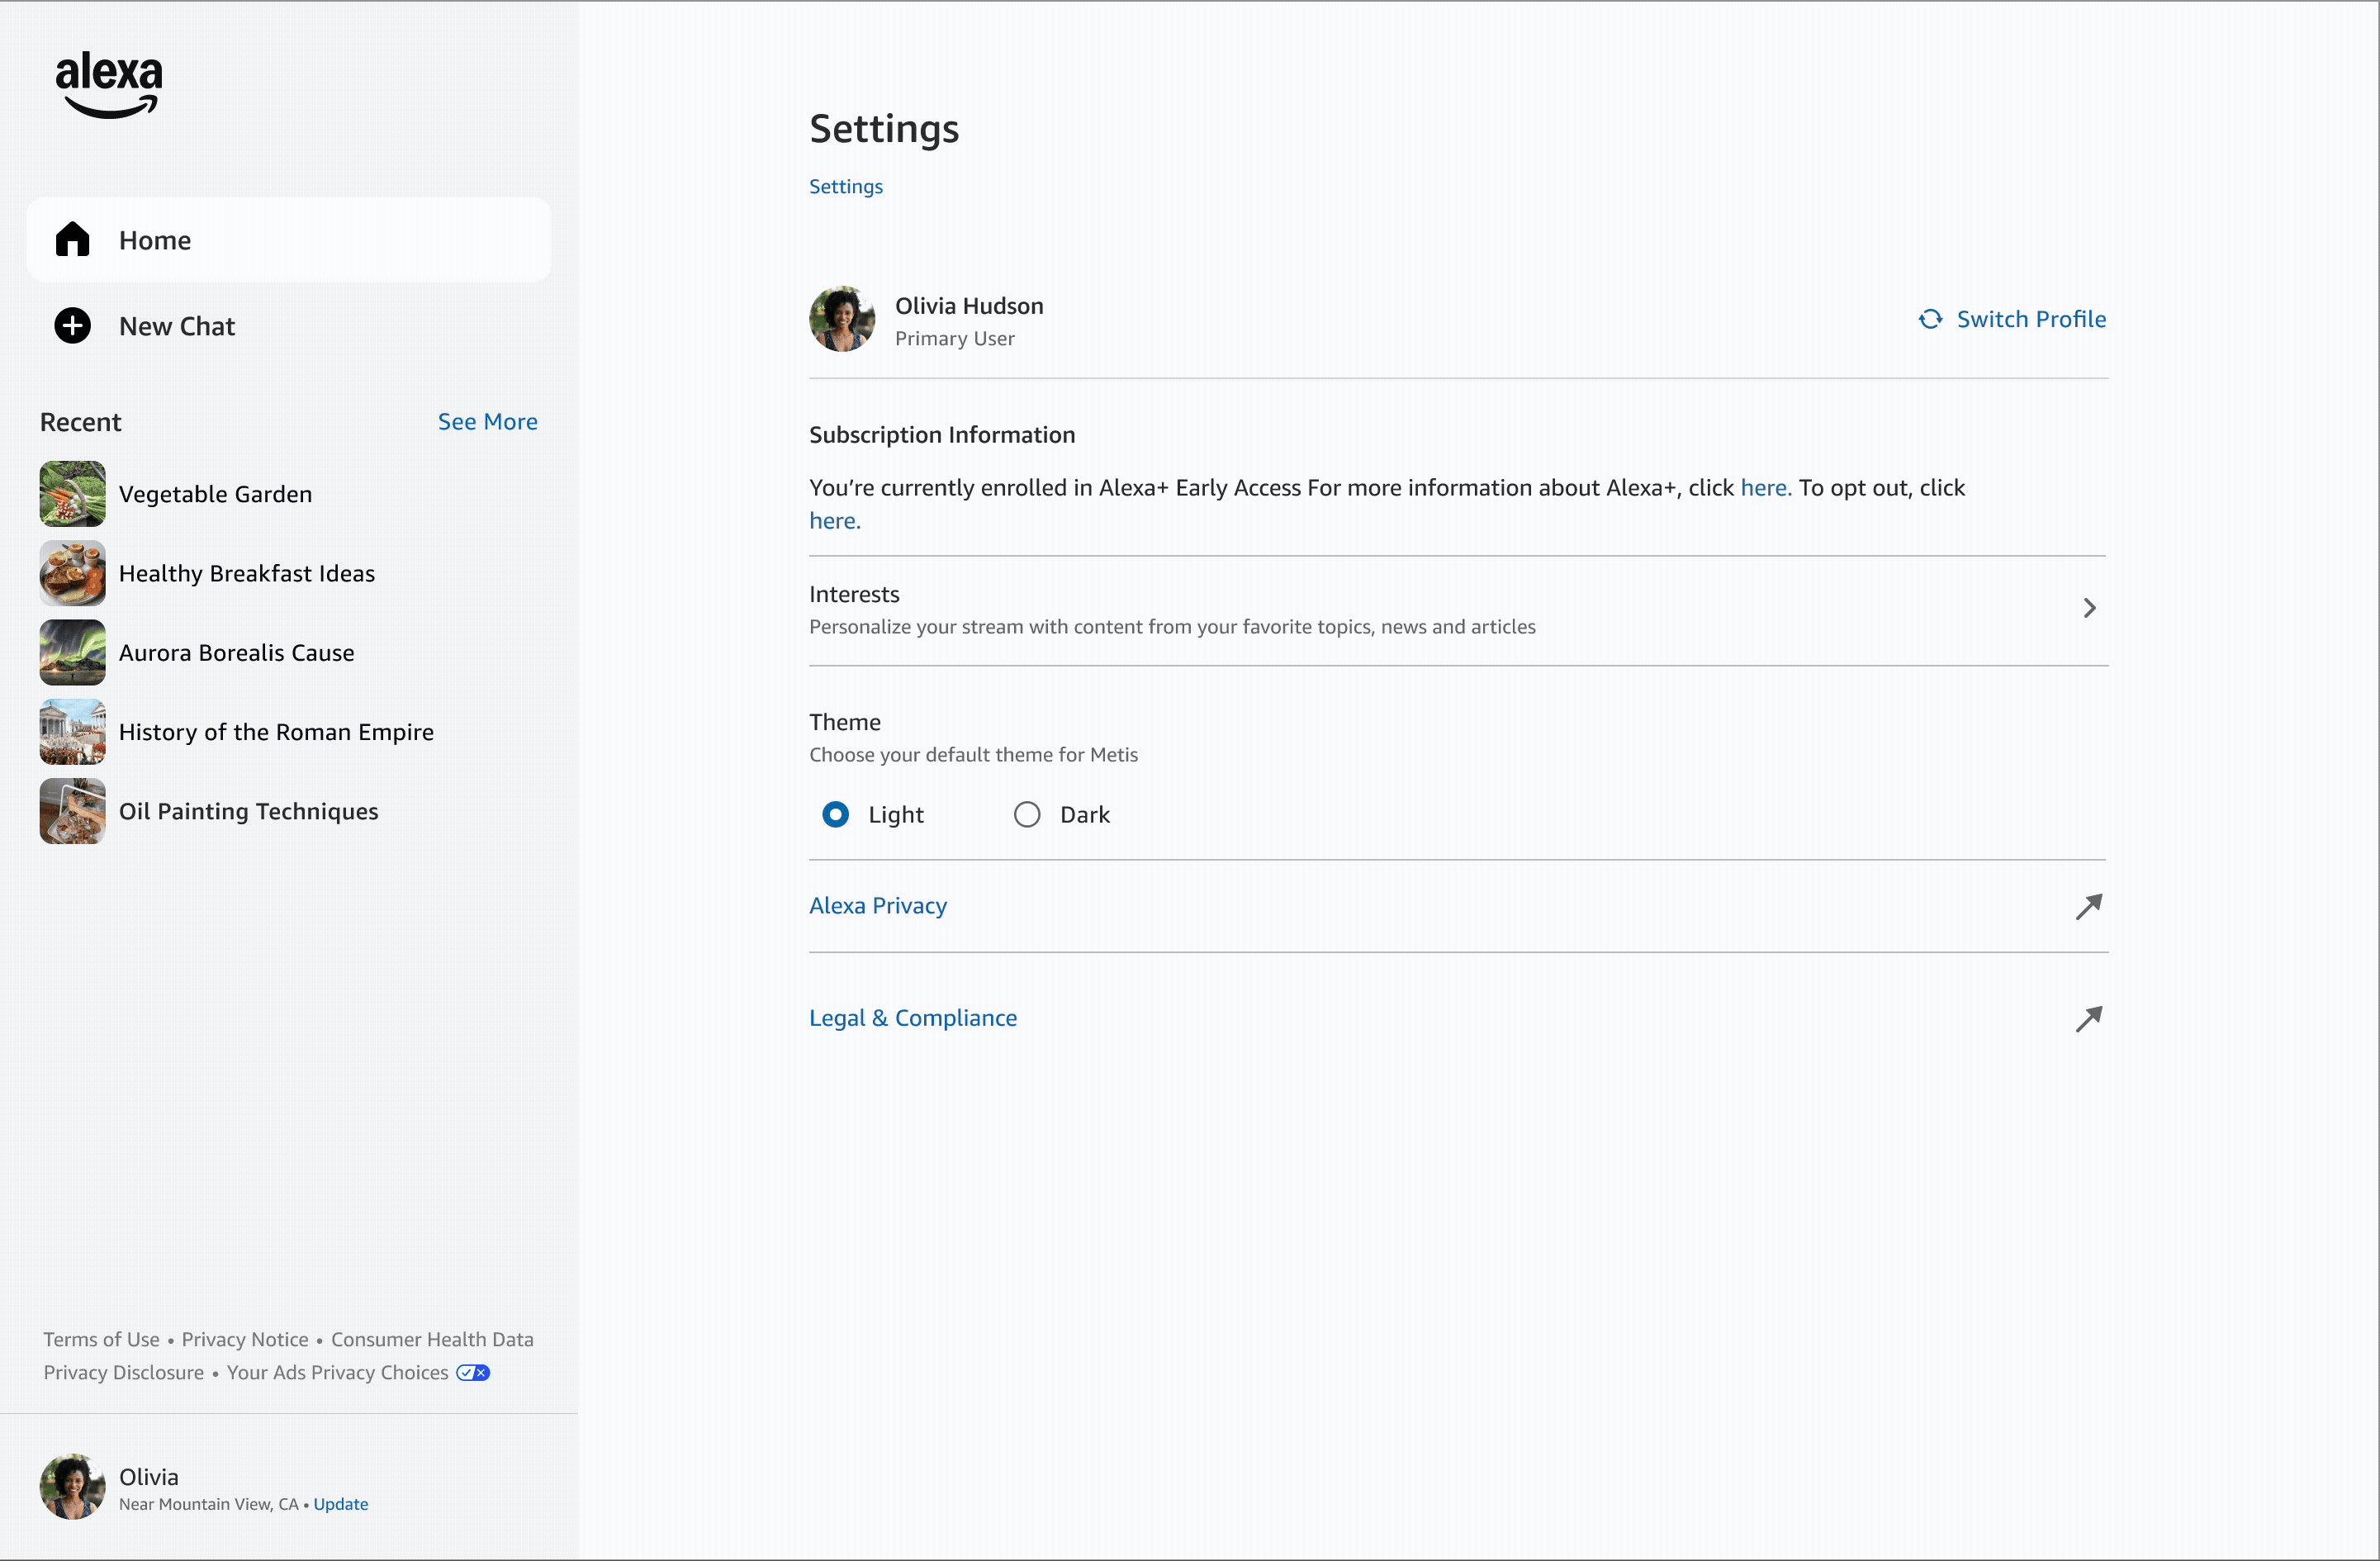Click the Settings breadcrumb link
The image size is (2380, 1561).
(x=846, y=187)
